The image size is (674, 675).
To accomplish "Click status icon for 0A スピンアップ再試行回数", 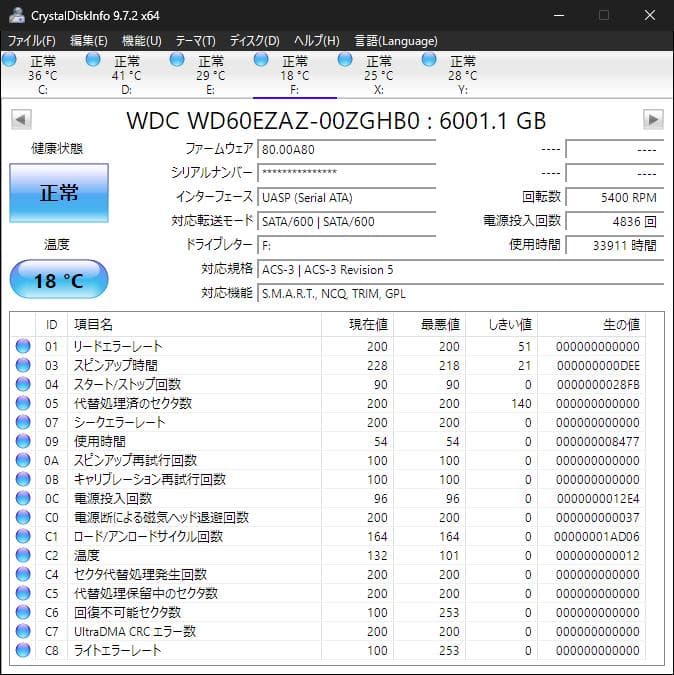I will point(23,460).
